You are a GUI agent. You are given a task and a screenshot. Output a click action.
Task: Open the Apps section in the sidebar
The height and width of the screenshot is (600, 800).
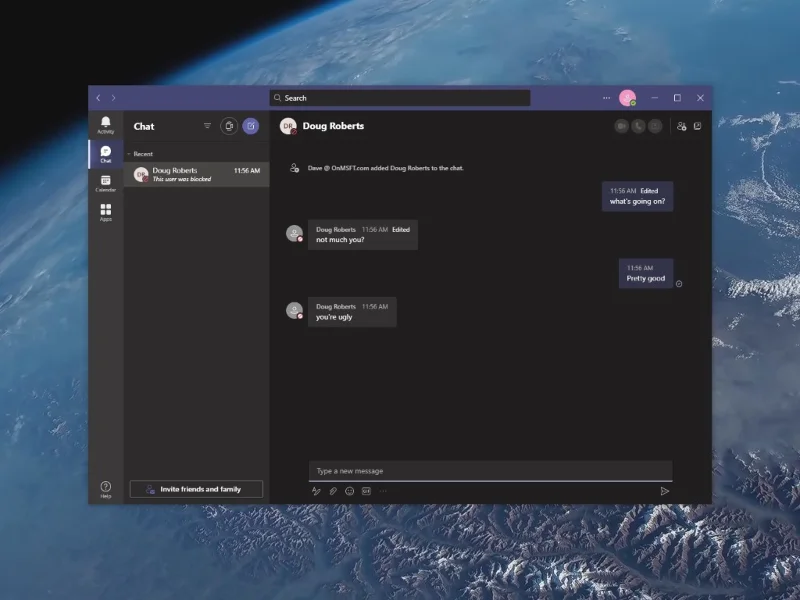tap(105, 213)
